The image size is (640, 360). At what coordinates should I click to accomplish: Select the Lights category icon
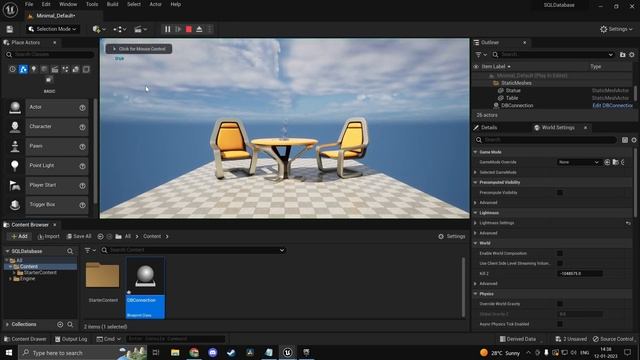34,69
